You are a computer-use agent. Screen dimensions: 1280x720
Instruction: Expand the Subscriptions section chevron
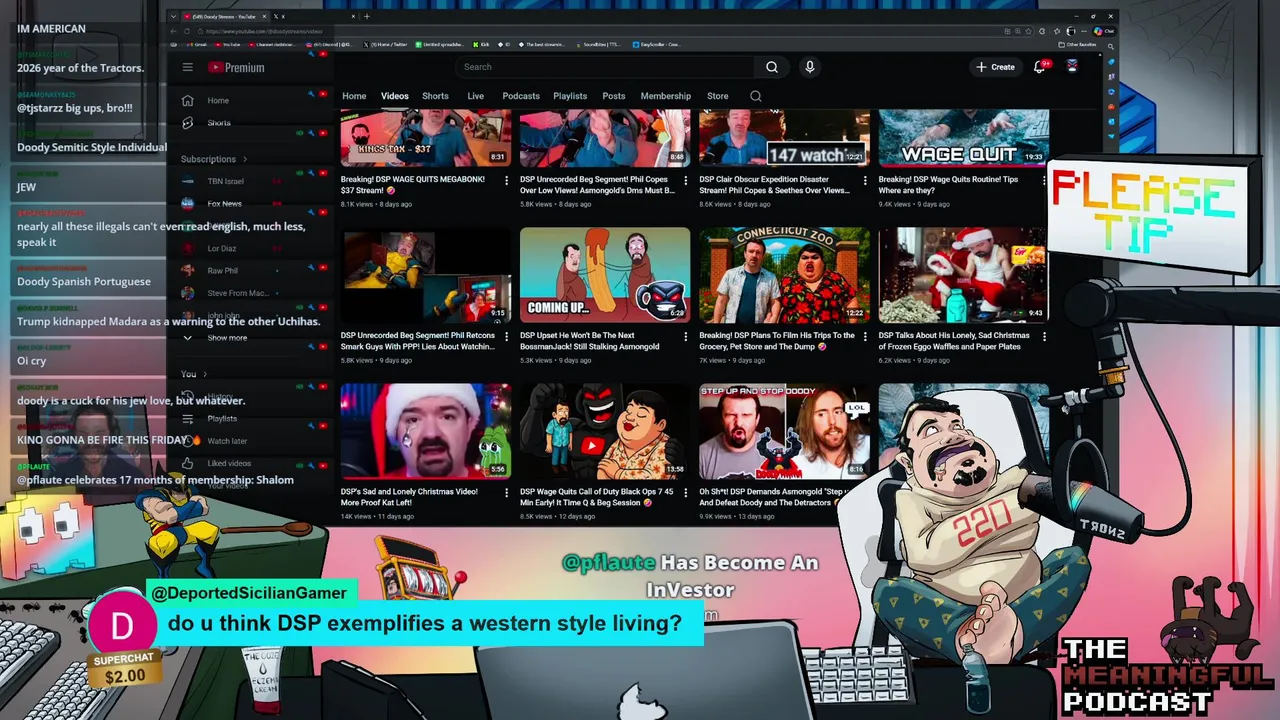pyautogui.click(x=244, y=159)
